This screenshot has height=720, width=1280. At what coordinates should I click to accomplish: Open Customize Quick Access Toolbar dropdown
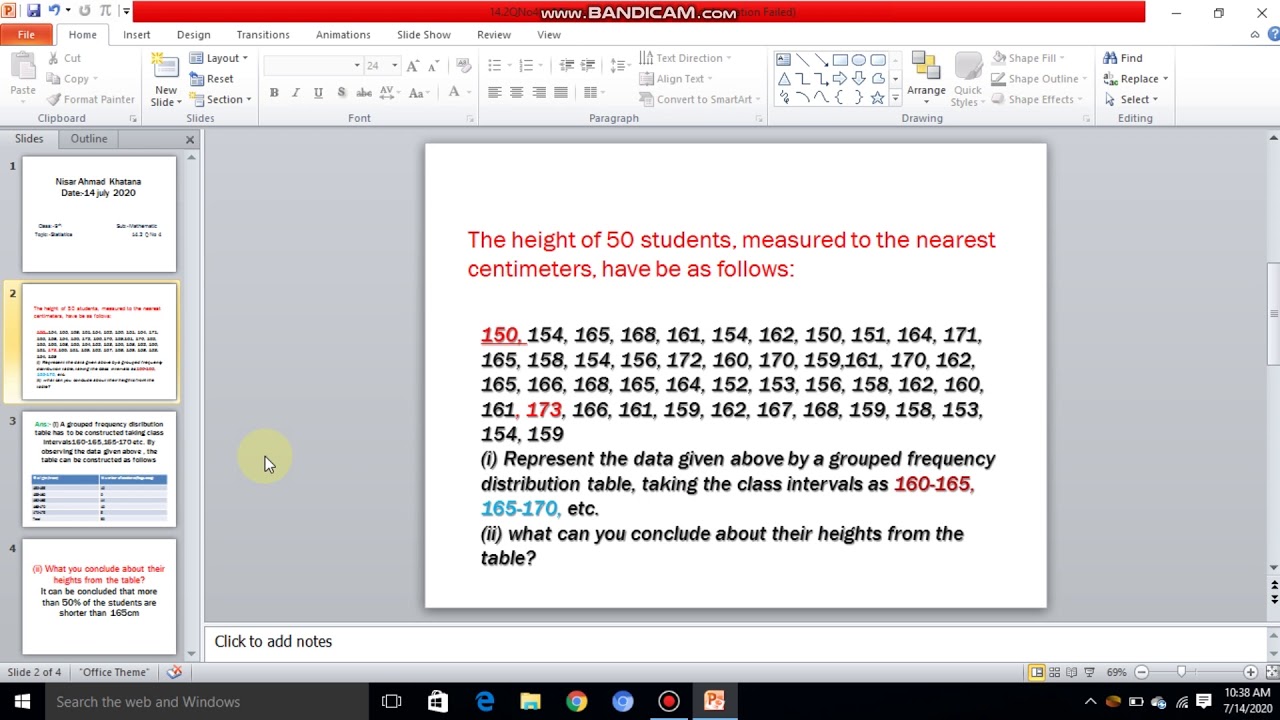[126, 11]
